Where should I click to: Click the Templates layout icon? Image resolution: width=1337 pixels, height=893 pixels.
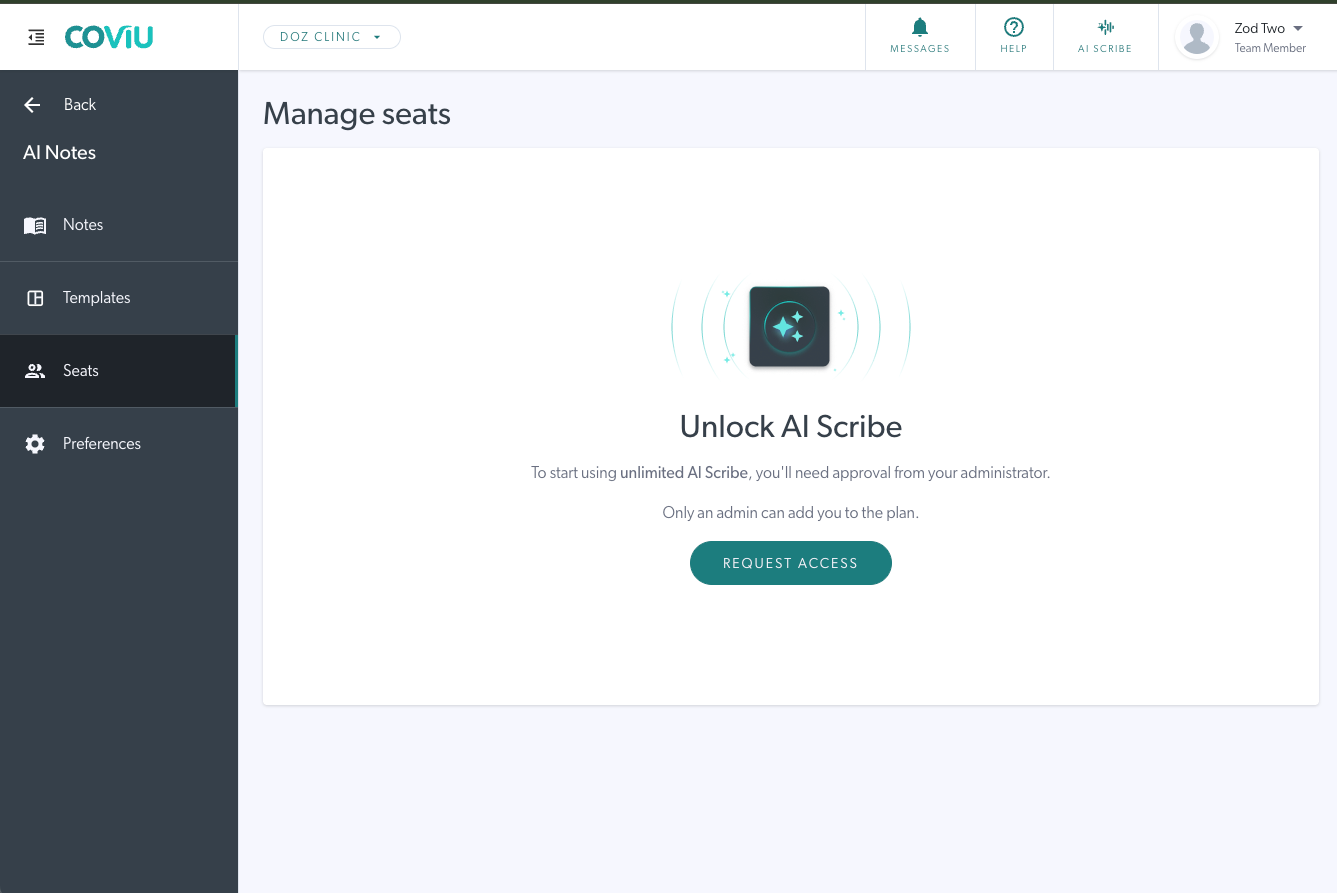click(x=35, y=298)
